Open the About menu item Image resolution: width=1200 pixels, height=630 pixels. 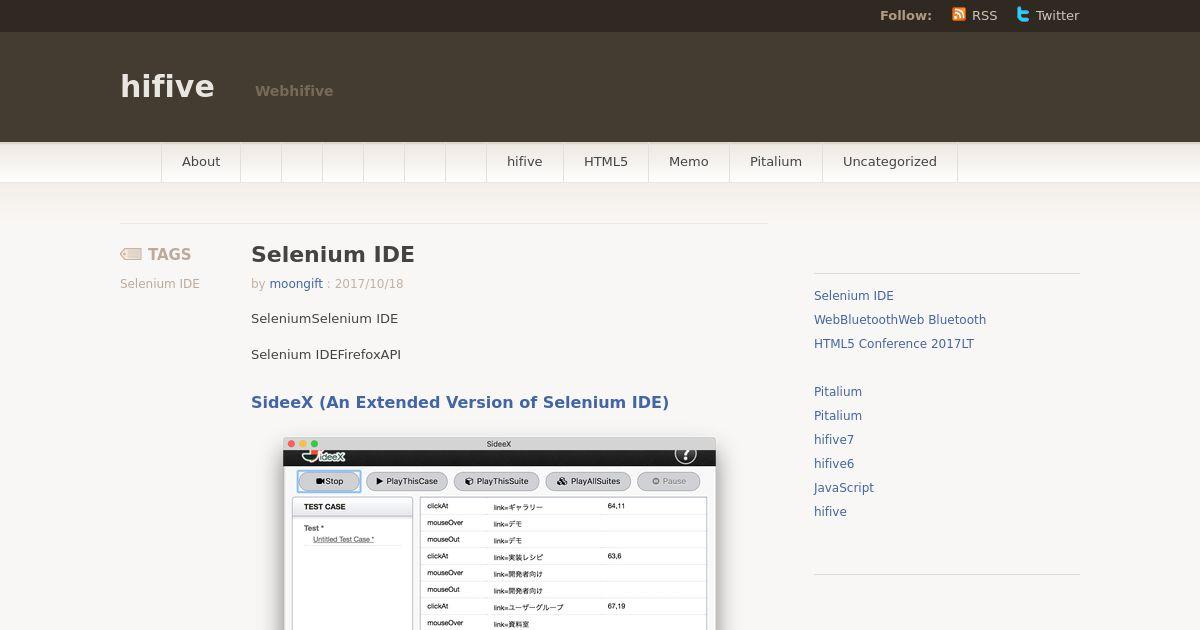pyautogui.click(x=201, y=161)
